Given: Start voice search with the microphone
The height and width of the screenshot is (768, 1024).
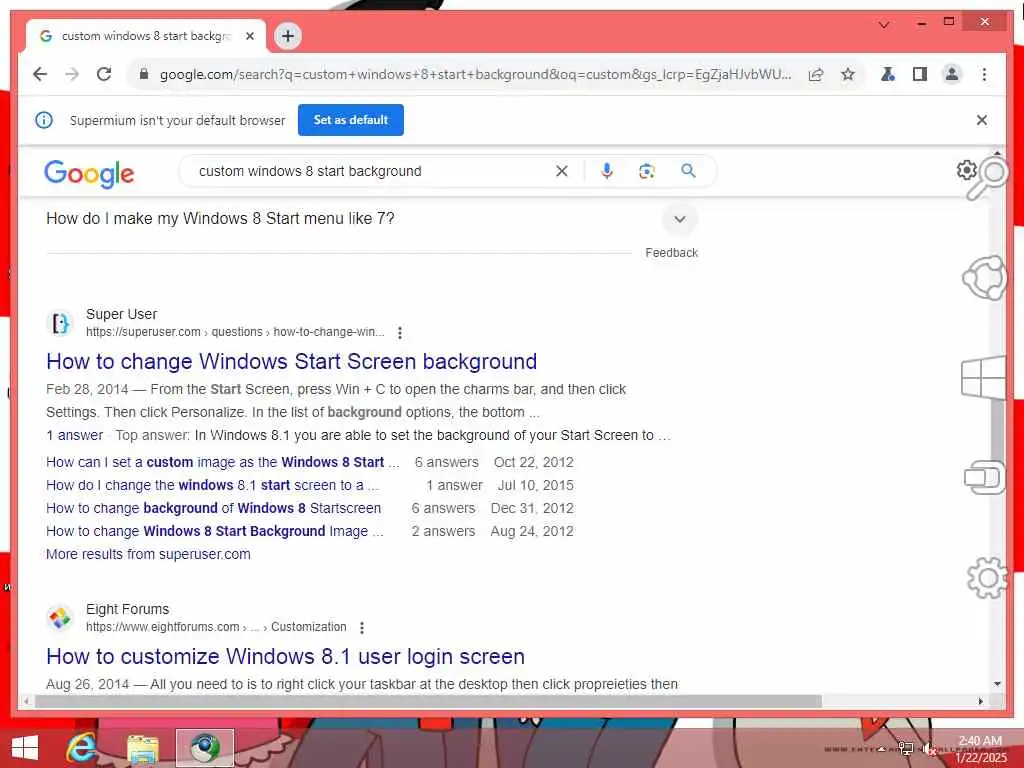Looking at the screenshot, I should (607, 171).
